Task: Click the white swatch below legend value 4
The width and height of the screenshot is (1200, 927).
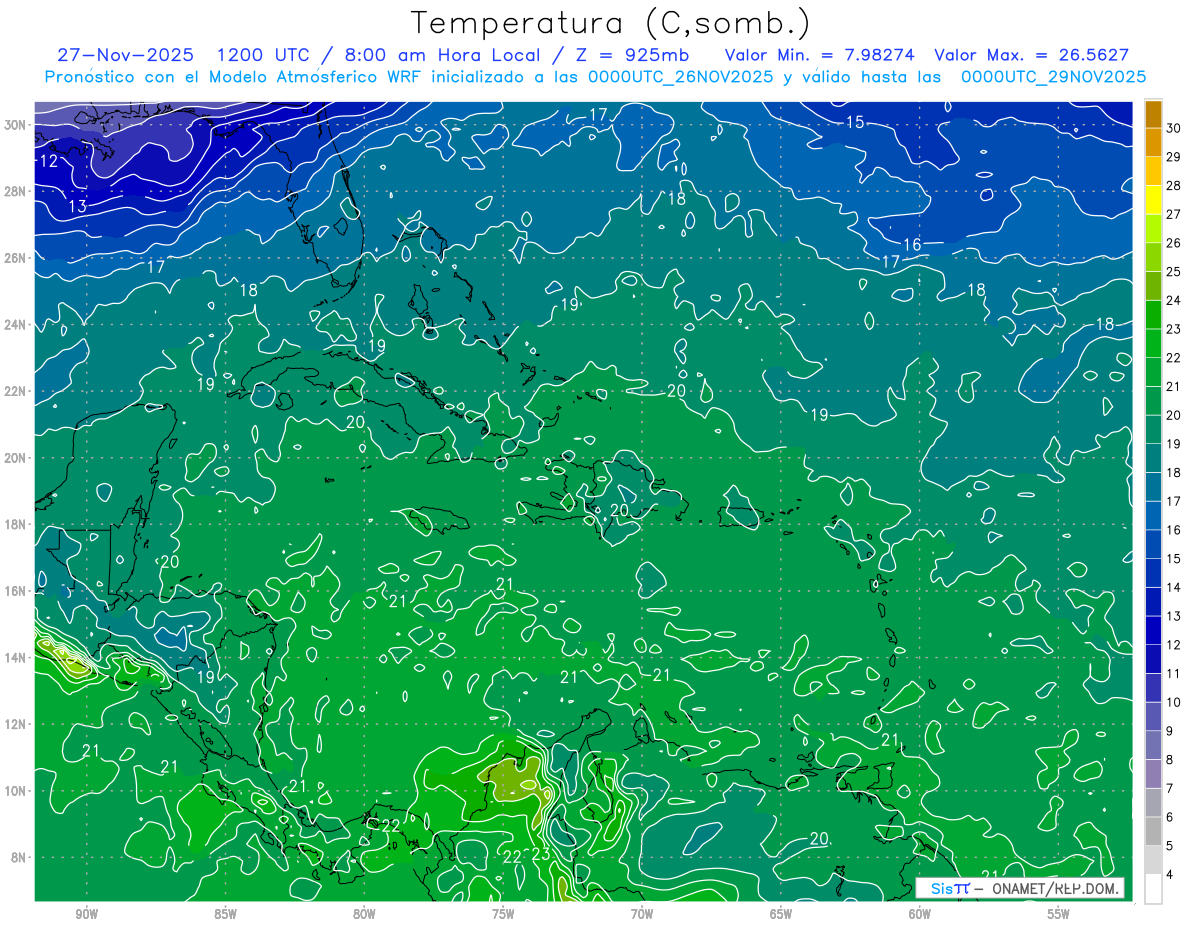Action: [1153, 888]
